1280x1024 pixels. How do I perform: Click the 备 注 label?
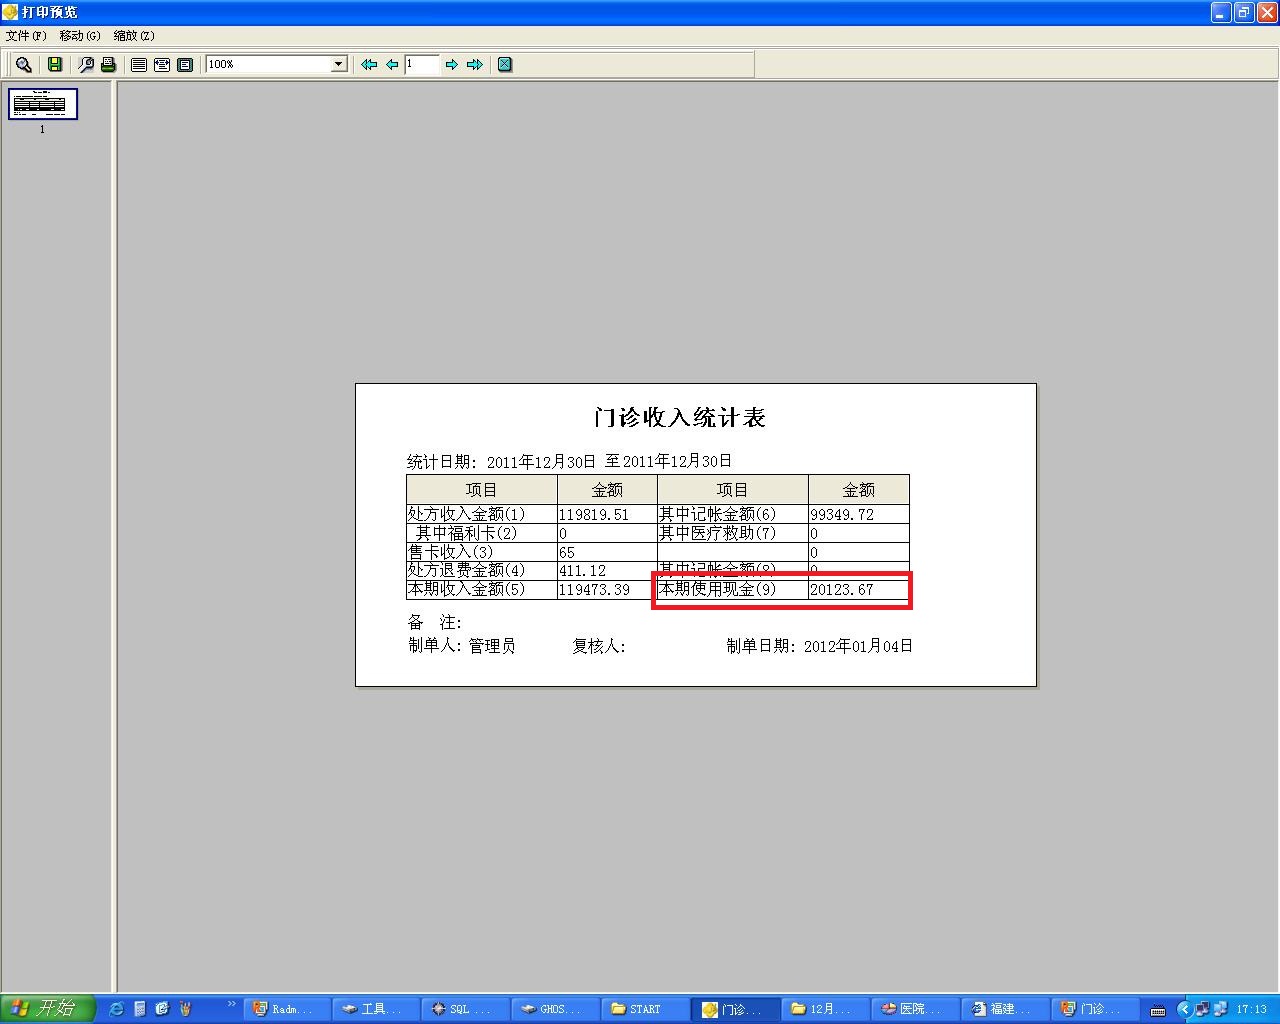click(435, 623)
